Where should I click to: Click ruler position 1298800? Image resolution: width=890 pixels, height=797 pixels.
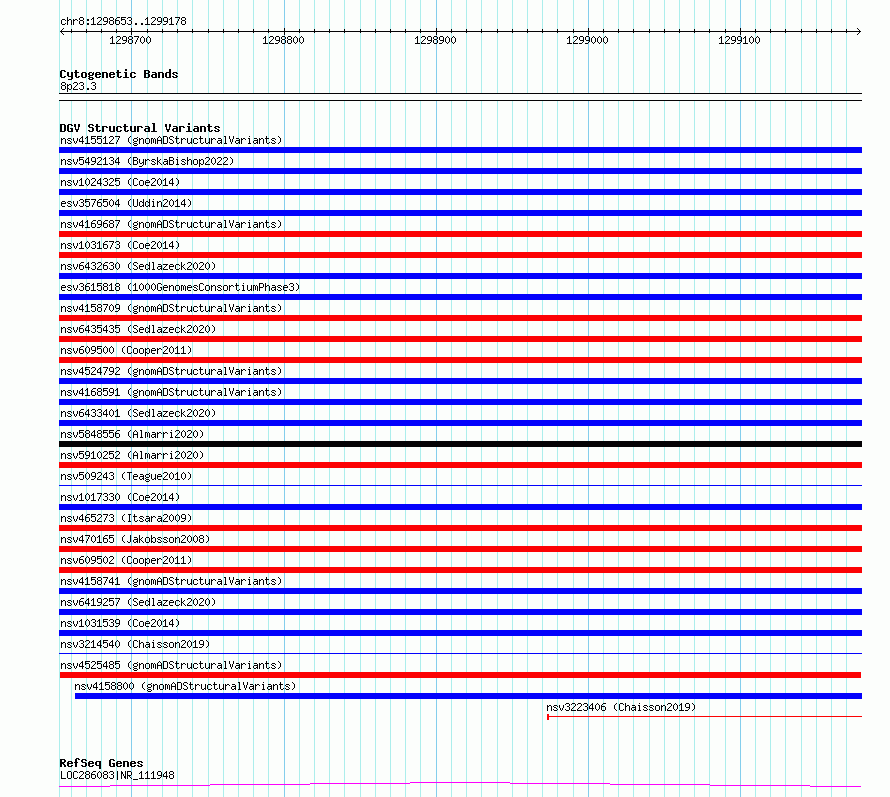[283, 40]
